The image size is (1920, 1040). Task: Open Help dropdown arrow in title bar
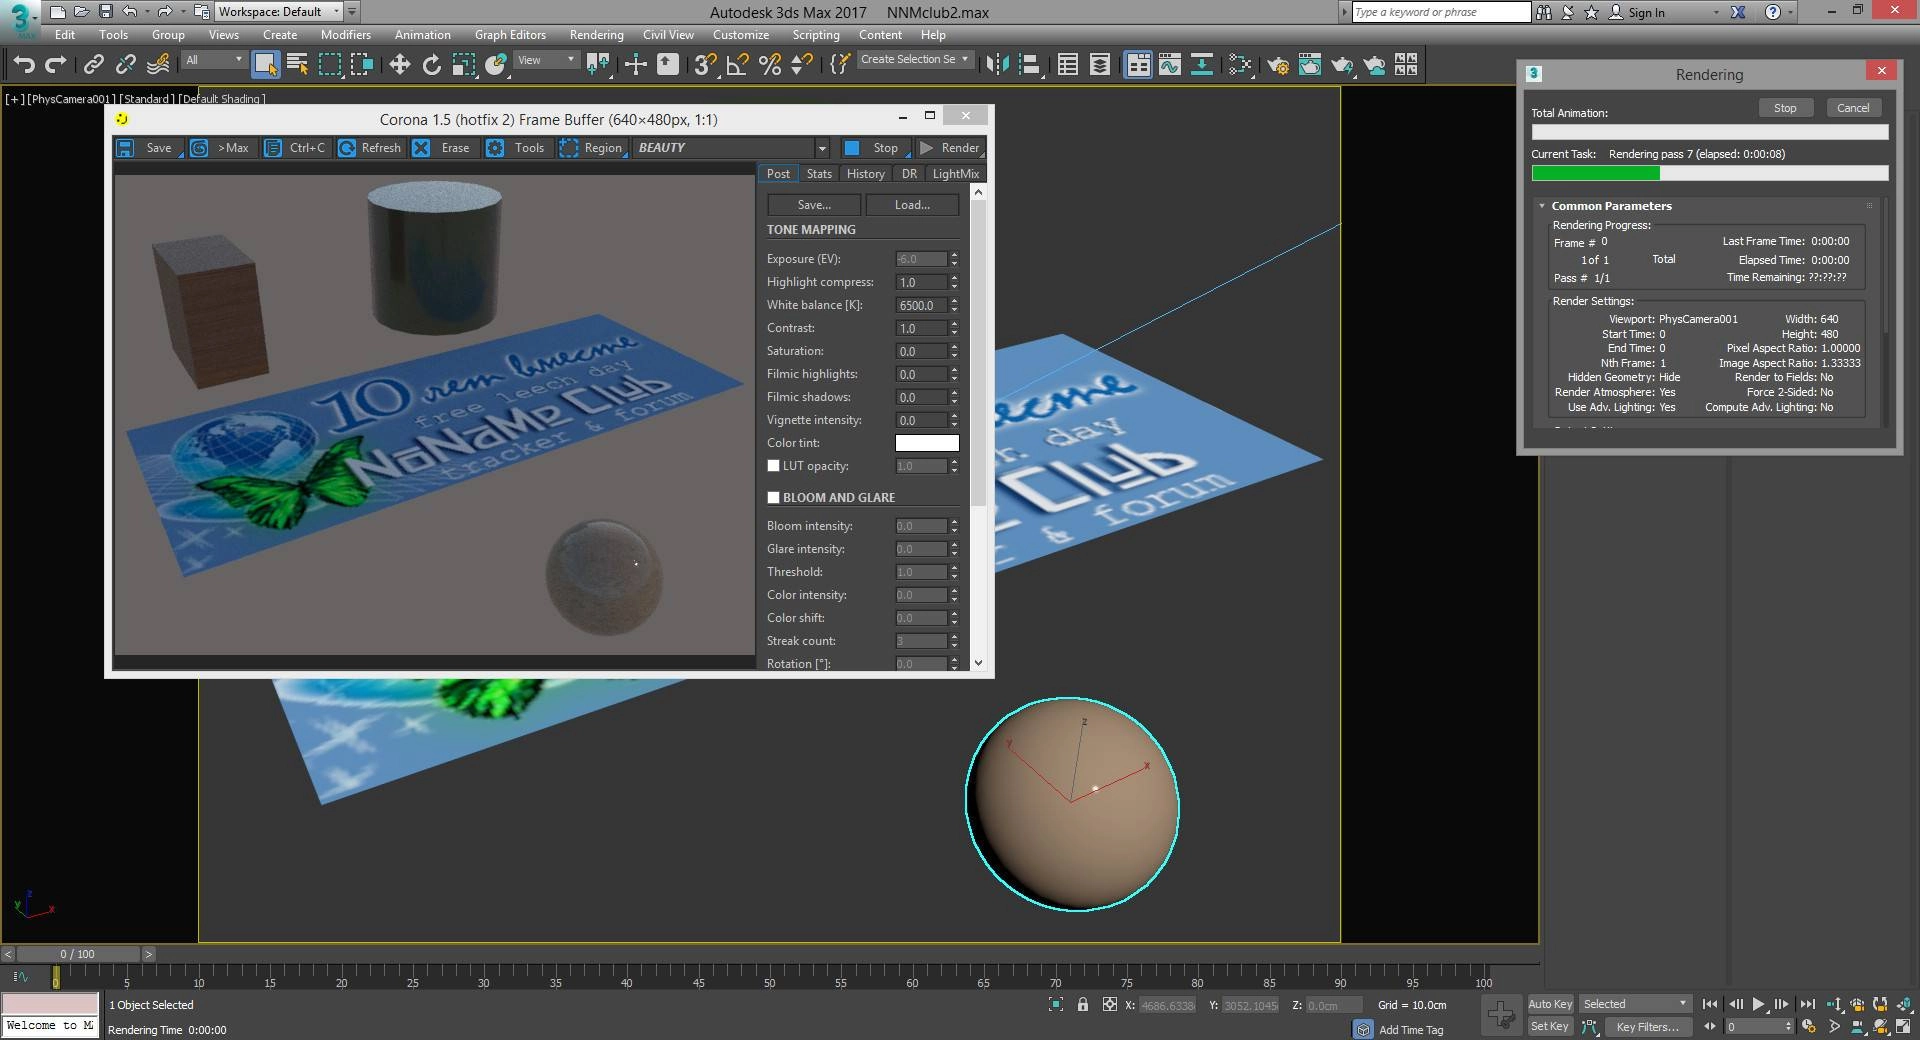(x=1790, y=12)
